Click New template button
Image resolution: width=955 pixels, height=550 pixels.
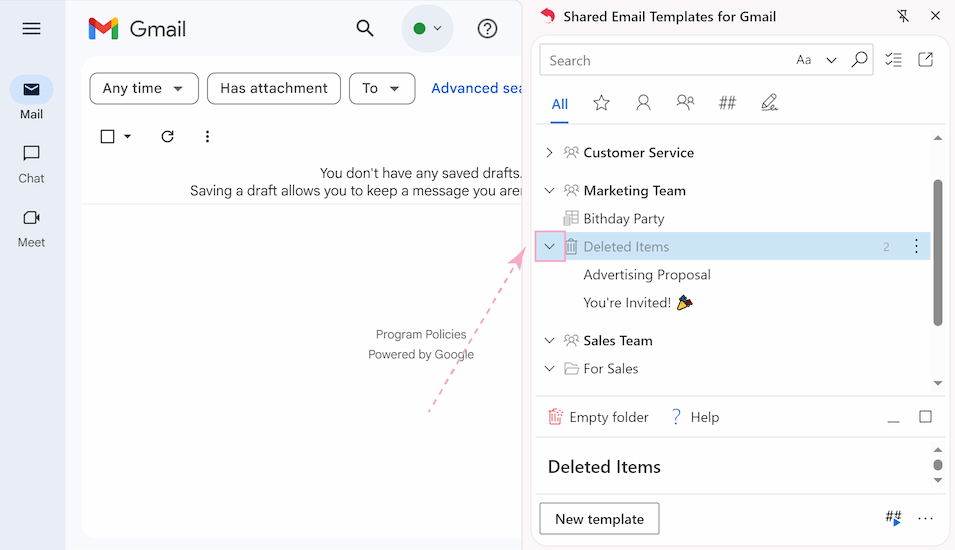(x=599, y=519)
